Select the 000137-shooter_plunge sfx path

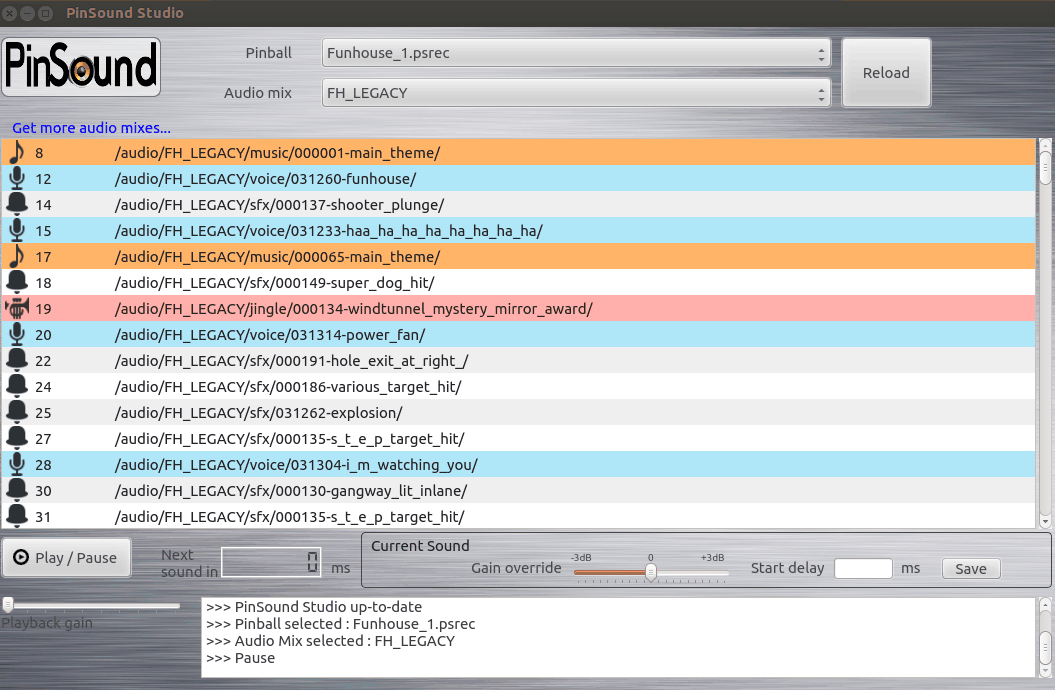[x=279, y=204]
